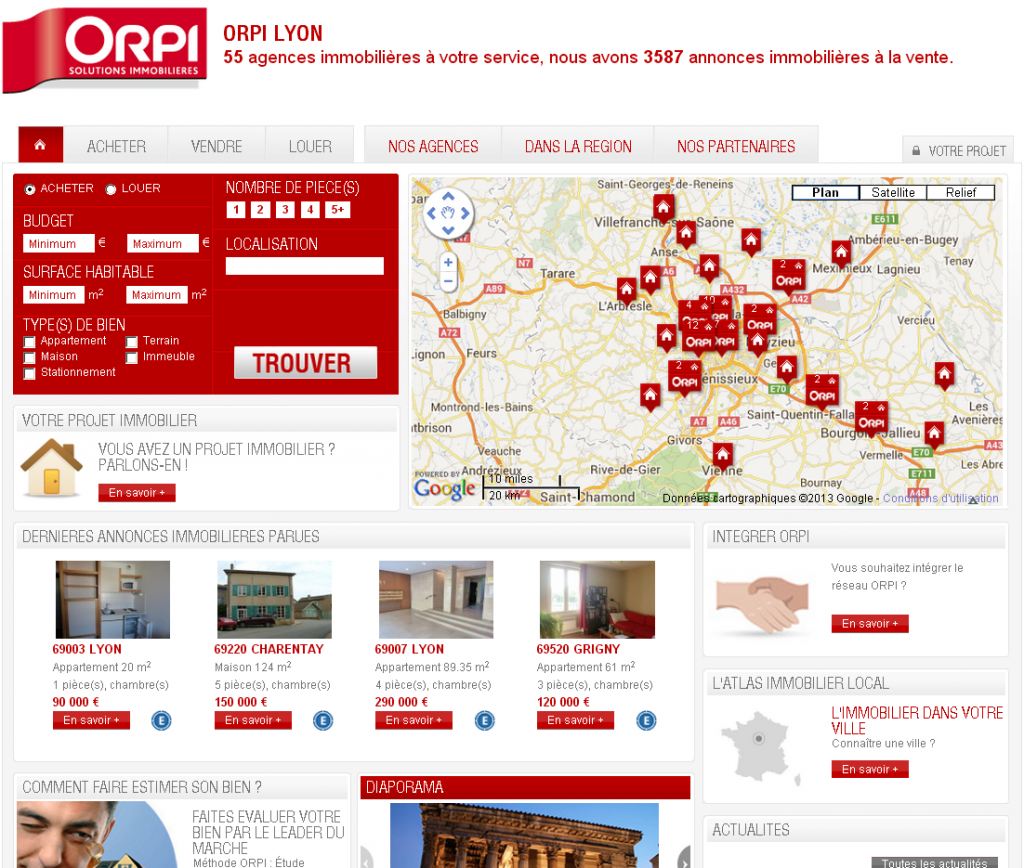Click energy label icon for 69520 Grigny
Image resolution: width=1024 pixels, height=868 pixels.
pyautogui.click(x=646, y=721)
